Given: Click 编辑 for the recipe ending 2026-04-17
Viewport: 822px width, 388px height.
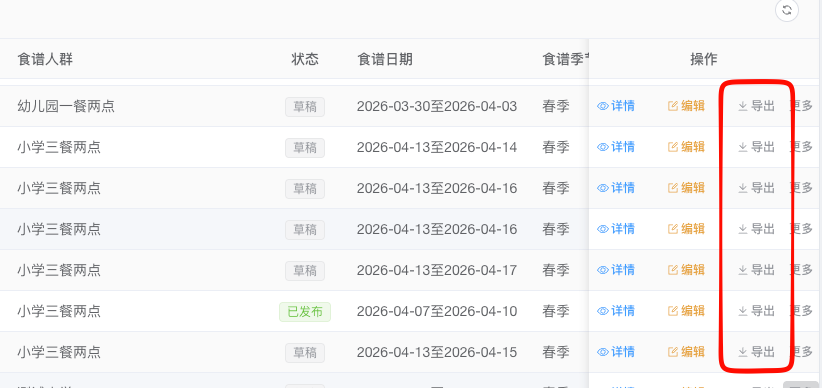Looking at the screenshot, I should coord(686,270).
